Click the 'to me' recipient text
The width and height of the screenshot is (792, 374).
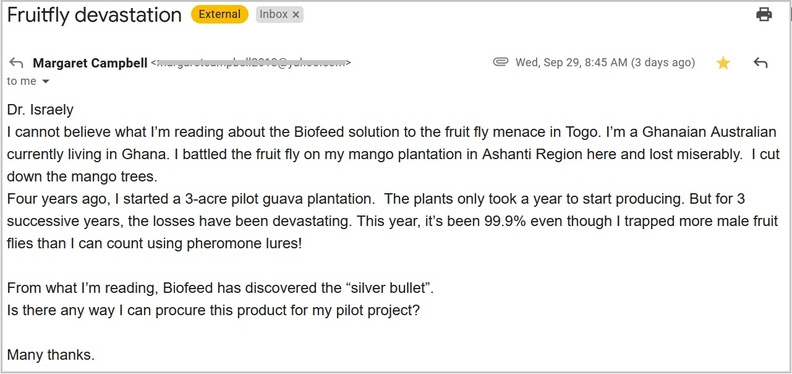[x=21, y=81]
